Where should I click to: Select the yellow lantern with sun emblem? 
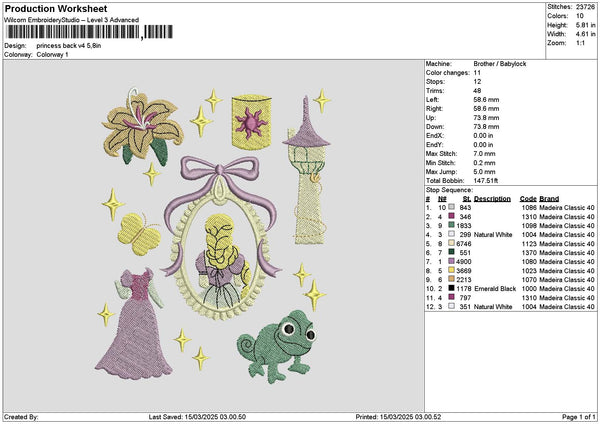pos(251,121)
